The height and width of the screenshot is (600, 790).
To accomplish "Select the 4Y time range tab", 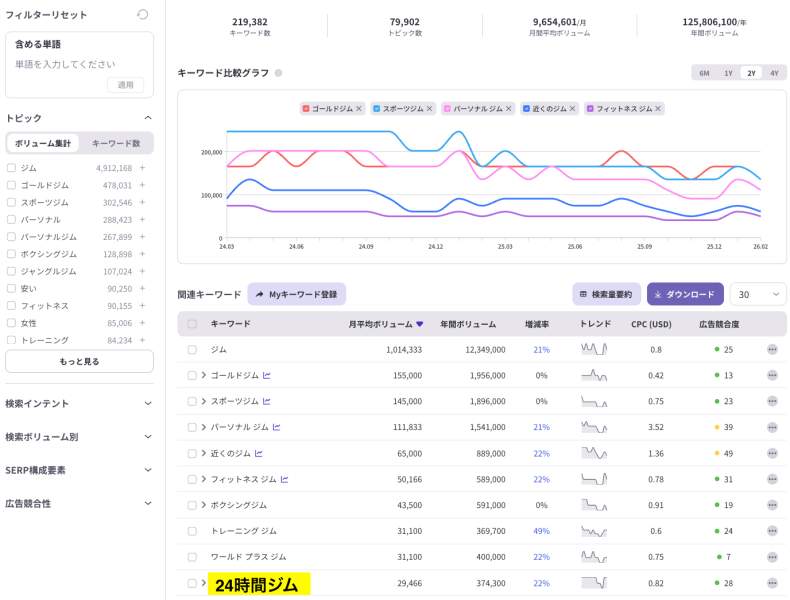I will [x=774, y=73].
